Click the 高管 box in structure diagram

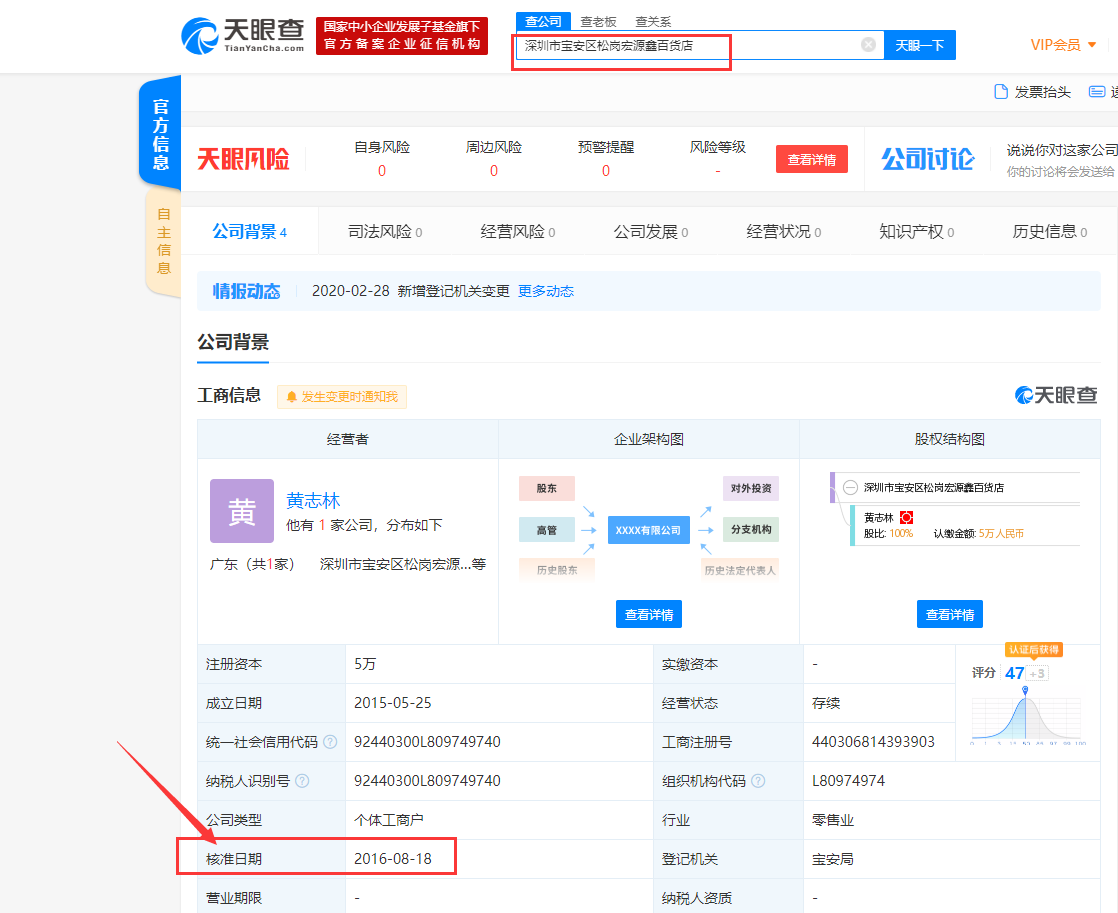[547, 530]
